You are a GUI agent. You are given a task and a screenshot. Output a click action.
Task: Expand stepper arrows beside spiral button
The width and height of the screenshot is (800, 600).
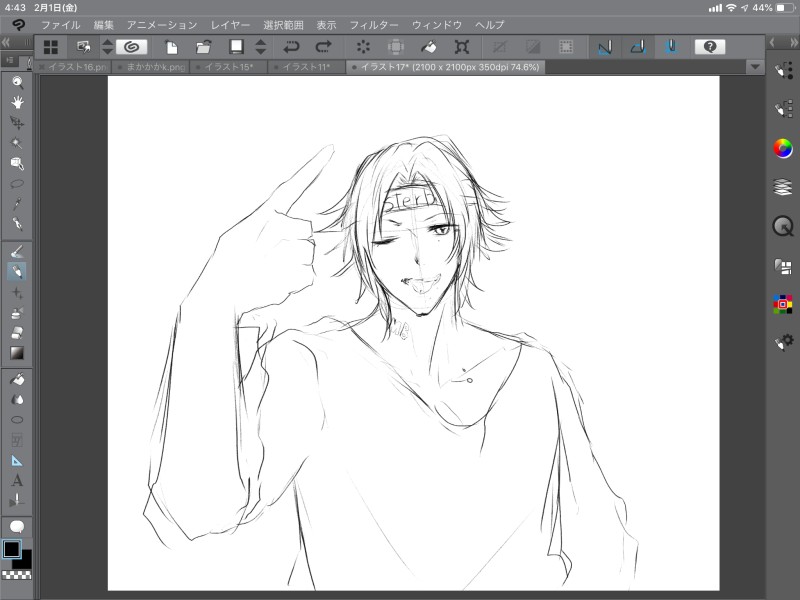tap(107, 47)
